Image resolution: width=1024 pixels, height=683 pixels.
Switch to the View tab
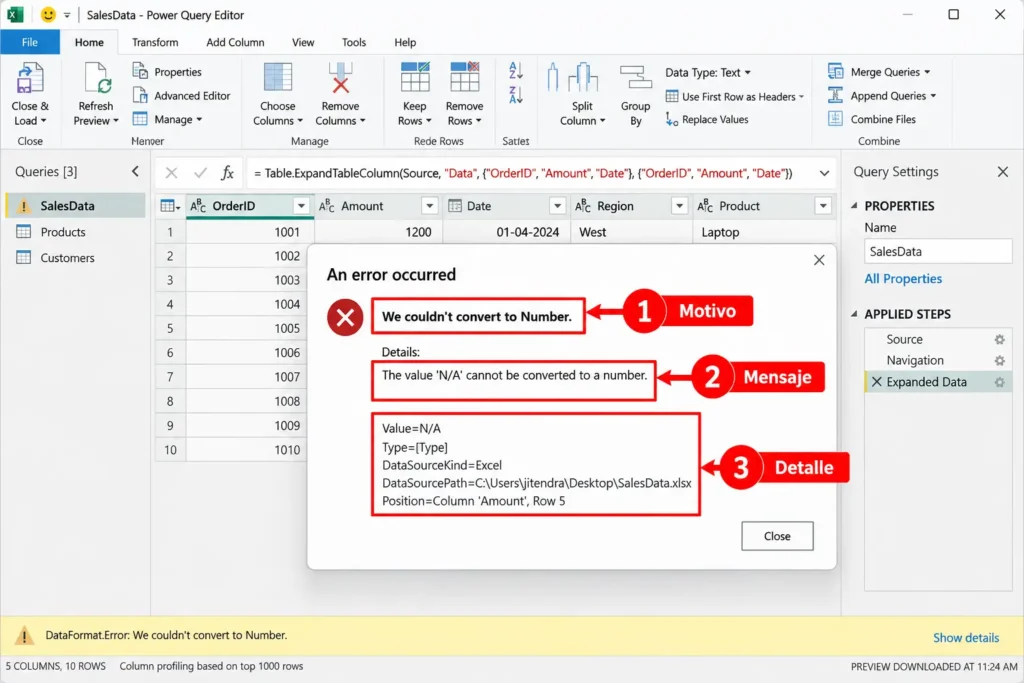[303, 42]
